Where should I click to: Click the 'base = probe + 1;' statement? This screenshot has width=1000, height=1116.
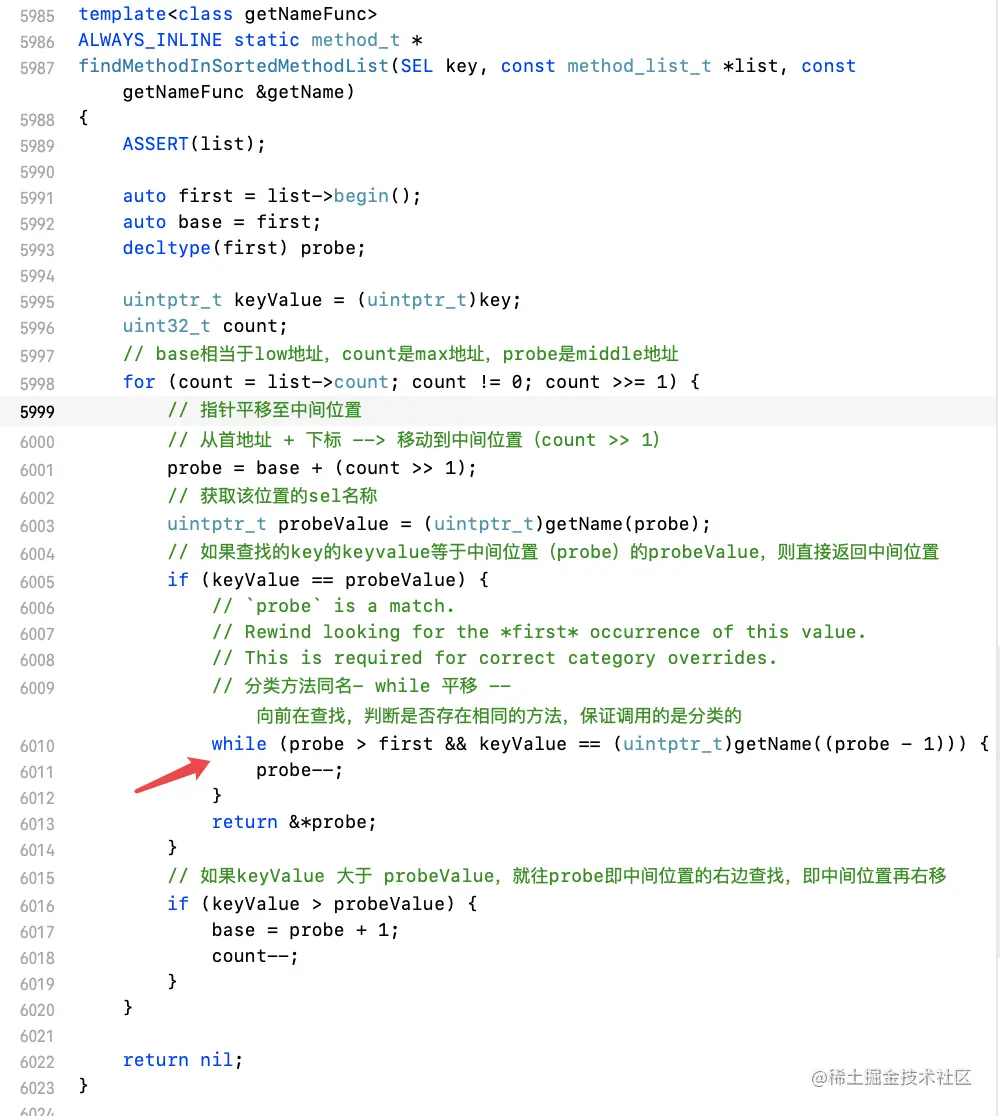(305, 930)
